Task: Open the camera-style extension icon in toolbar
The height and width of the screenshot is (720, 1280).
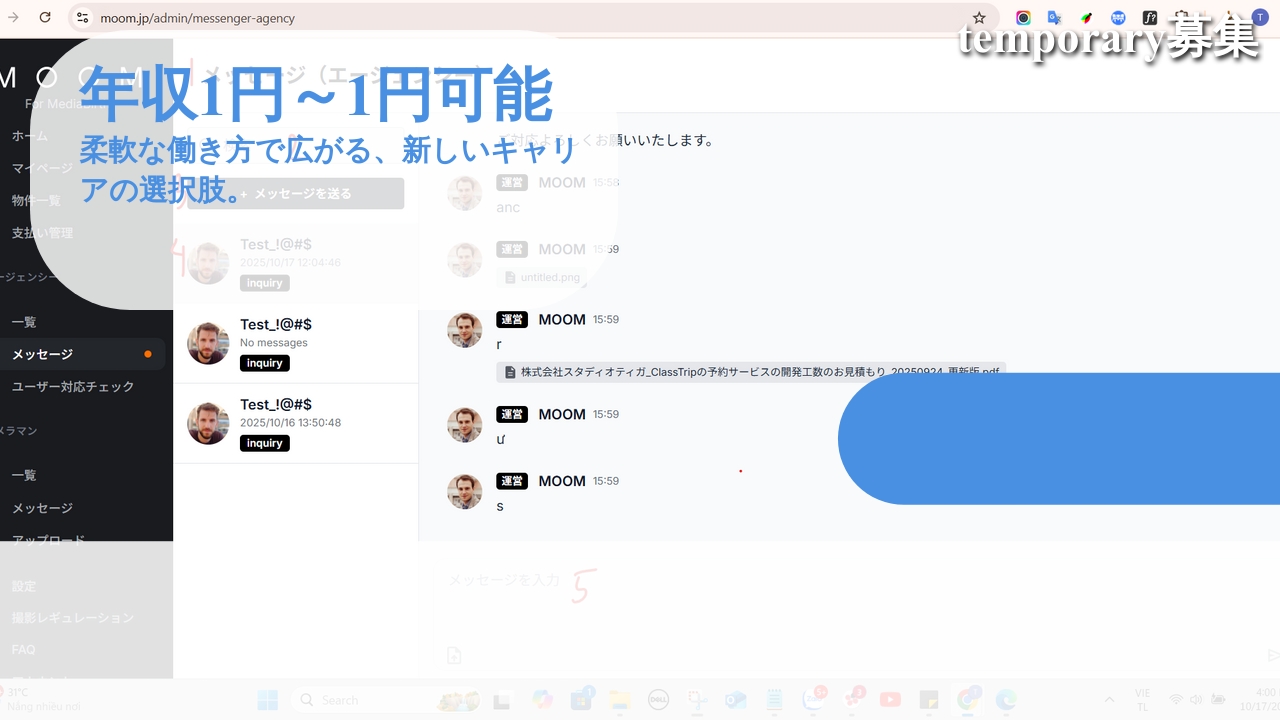Action: [x=1022, y=17]
